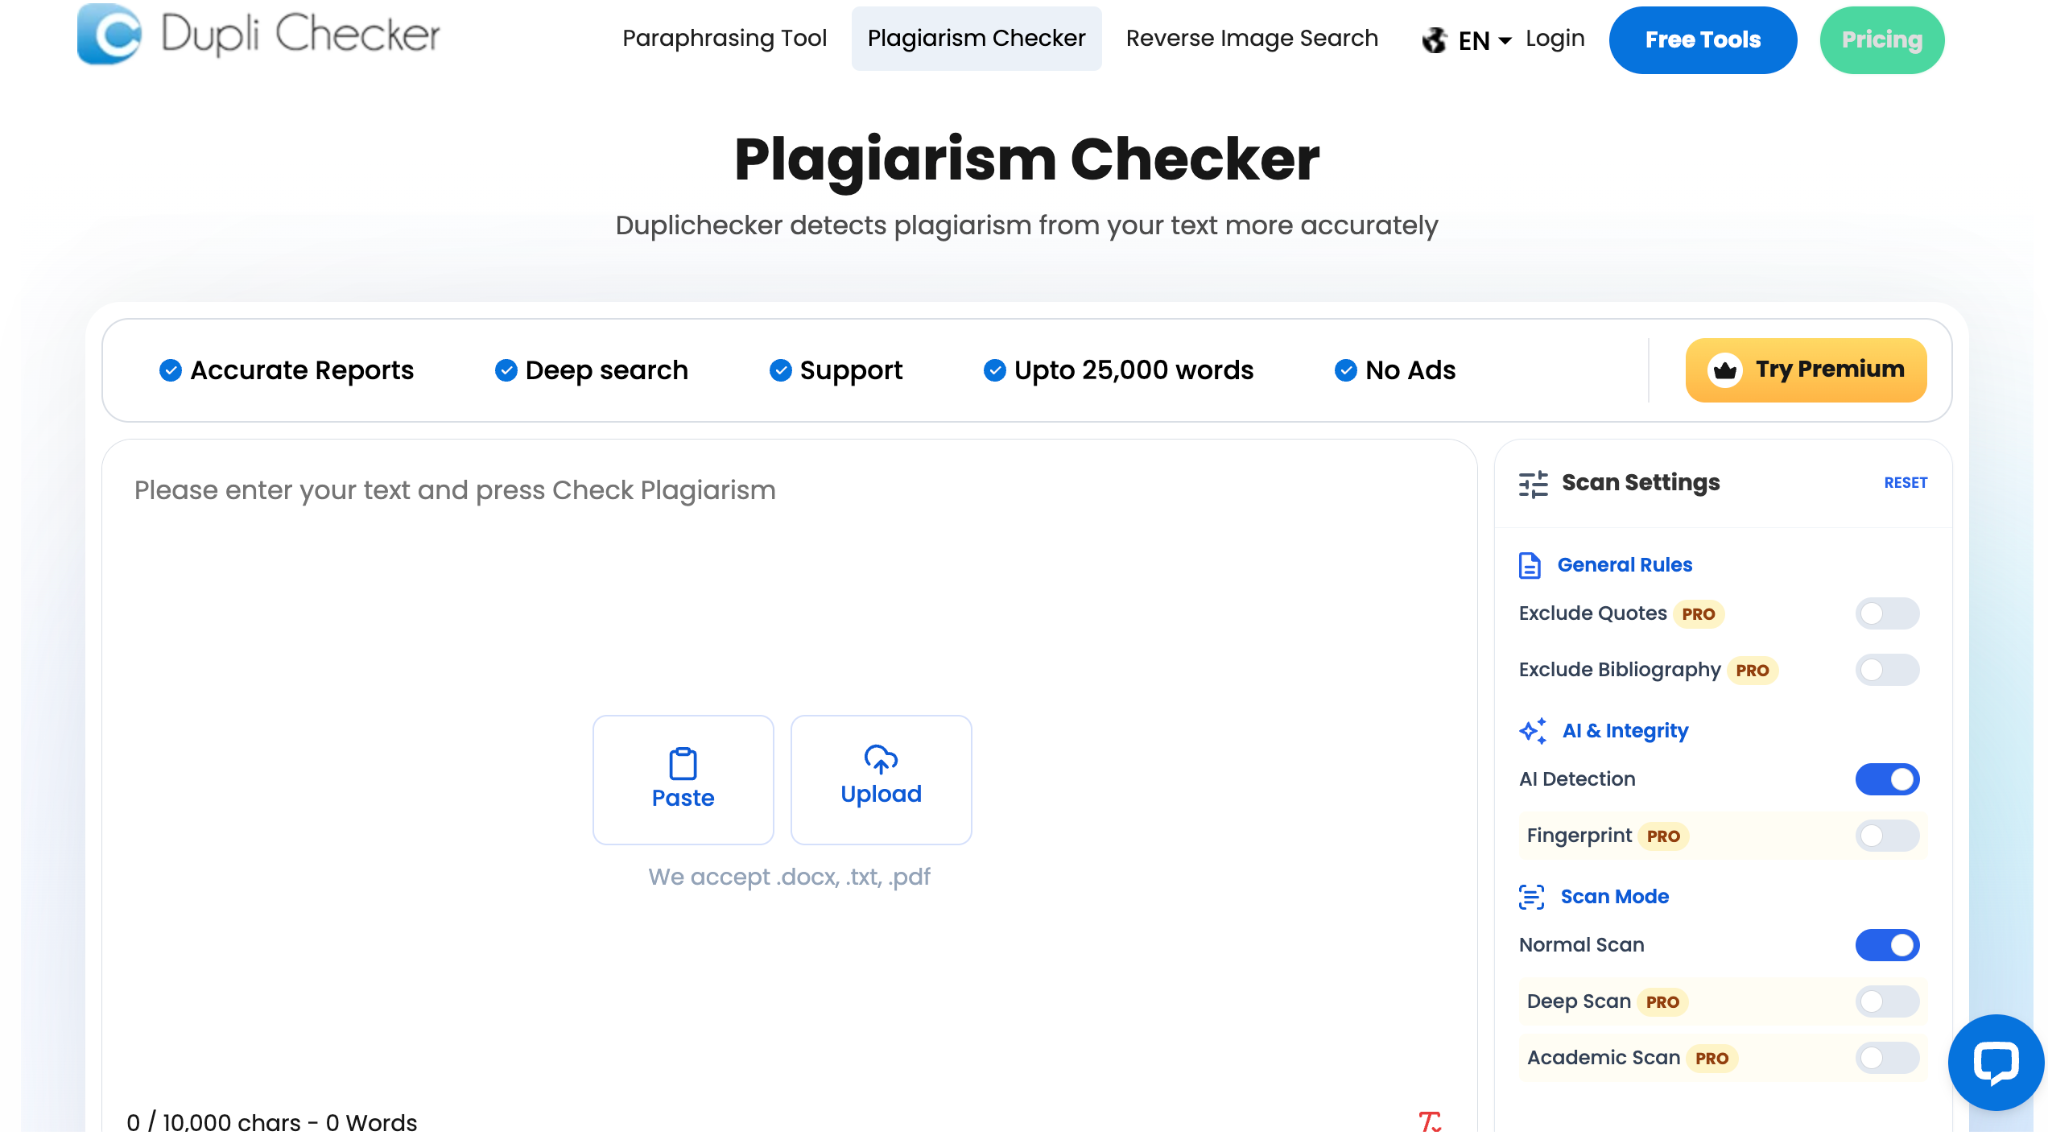Open Reverse Image Search nav item
Viewport: 2048px width, 1132px height.
pyautogui.click(x=1252, y=38)
